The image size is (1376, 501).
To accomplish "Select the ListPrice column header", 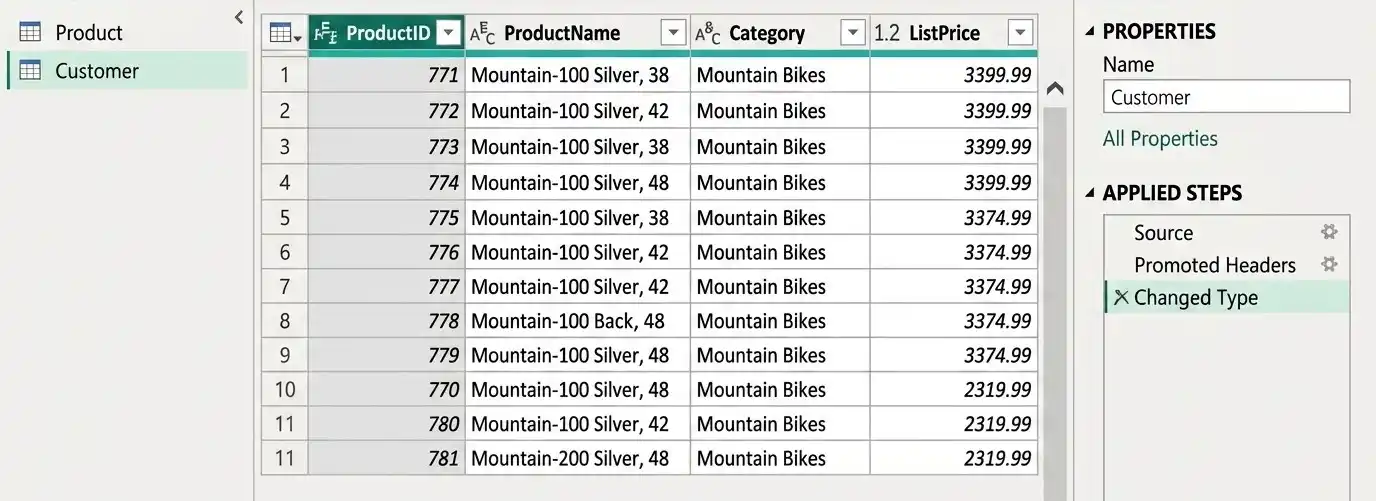I will (x=954, y=33).
